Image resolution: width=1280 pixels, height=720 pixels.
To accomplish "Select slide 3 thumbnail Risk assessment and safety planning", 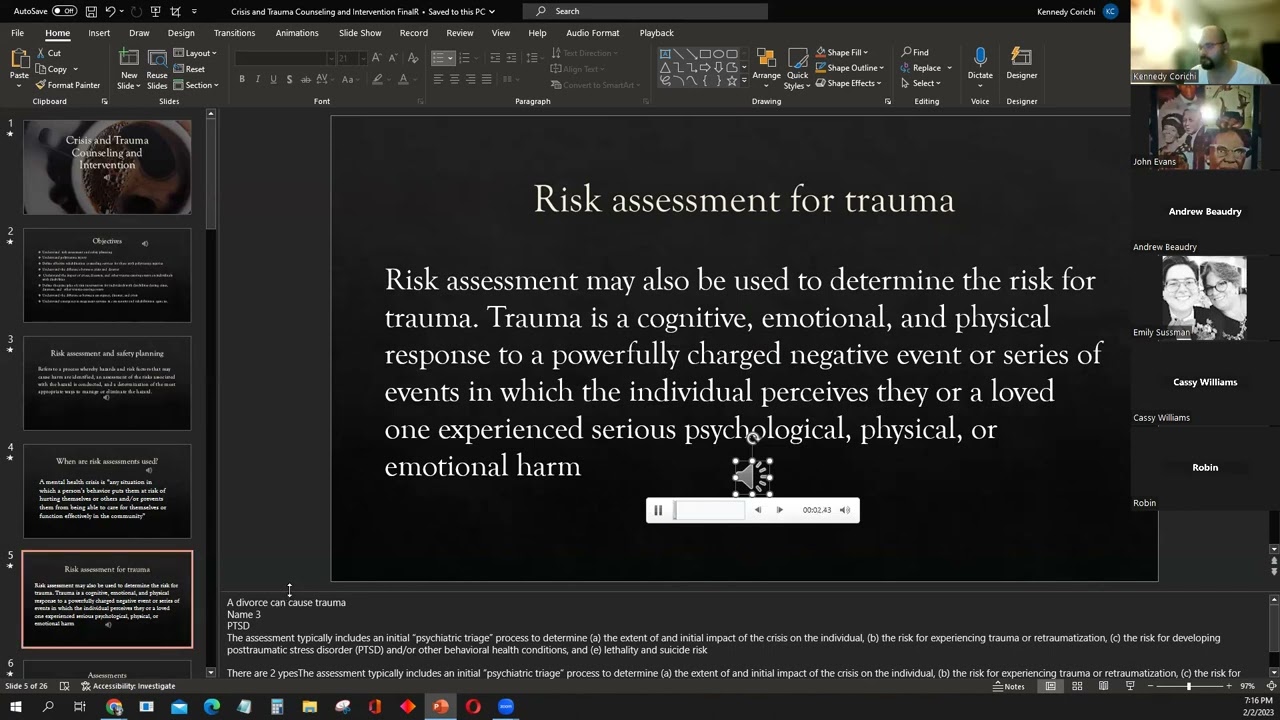I will pos(107,383).
